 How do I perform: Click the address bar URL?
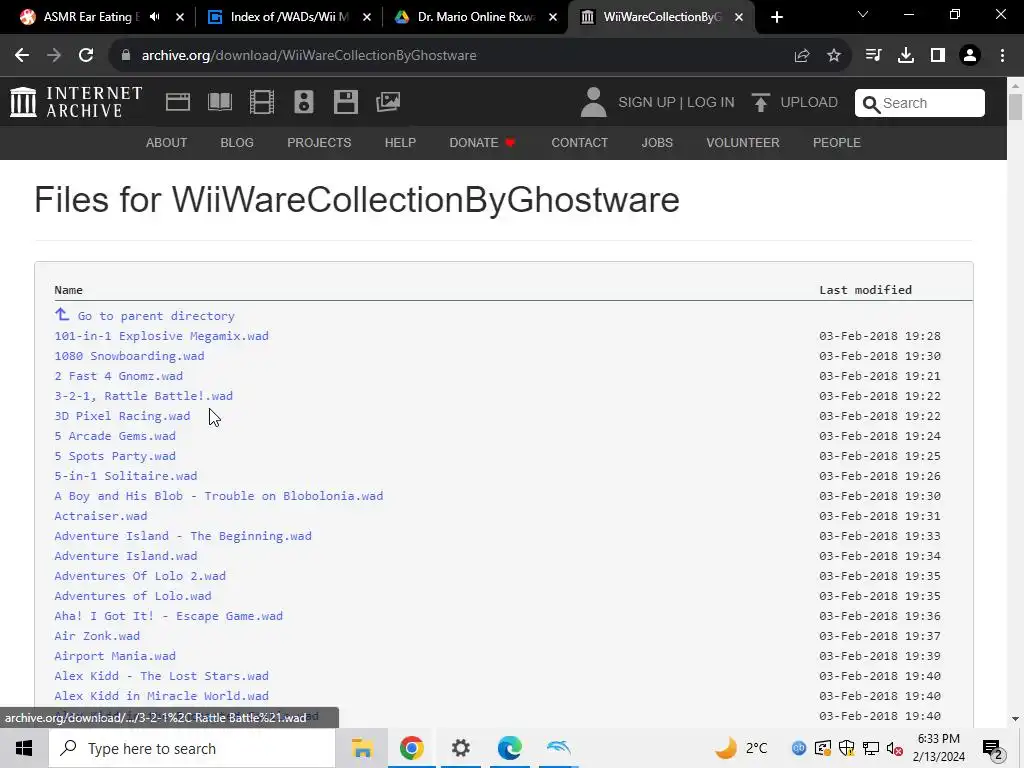coord(309,56)
